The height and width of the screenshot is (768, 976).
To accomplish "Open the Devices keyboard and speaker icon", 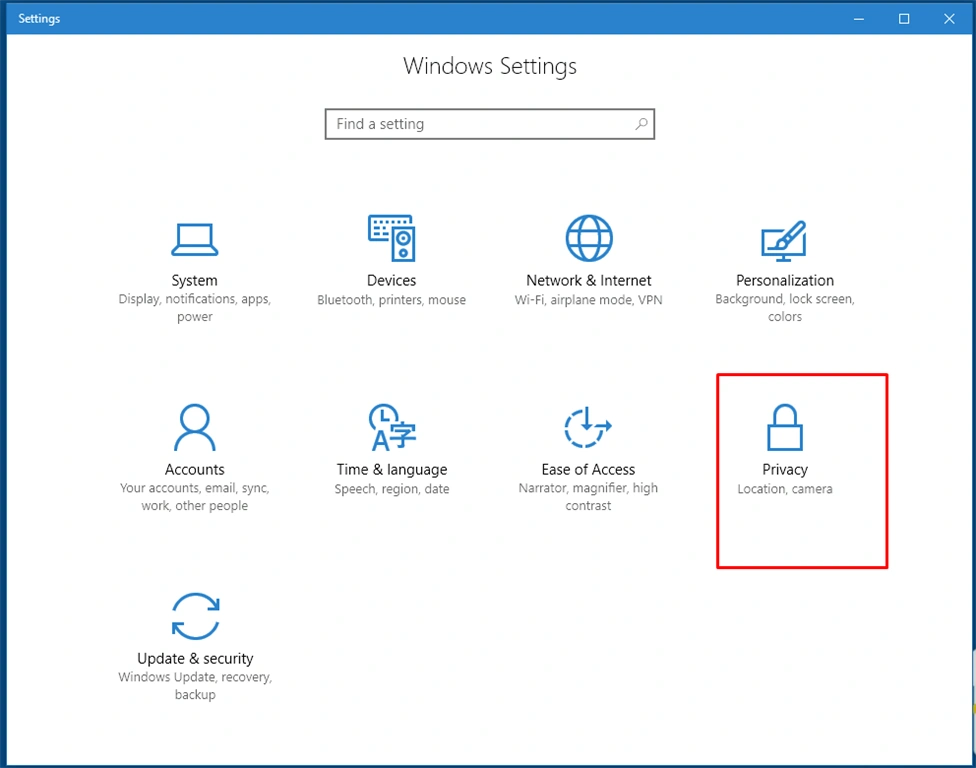I will click(392, 238).
